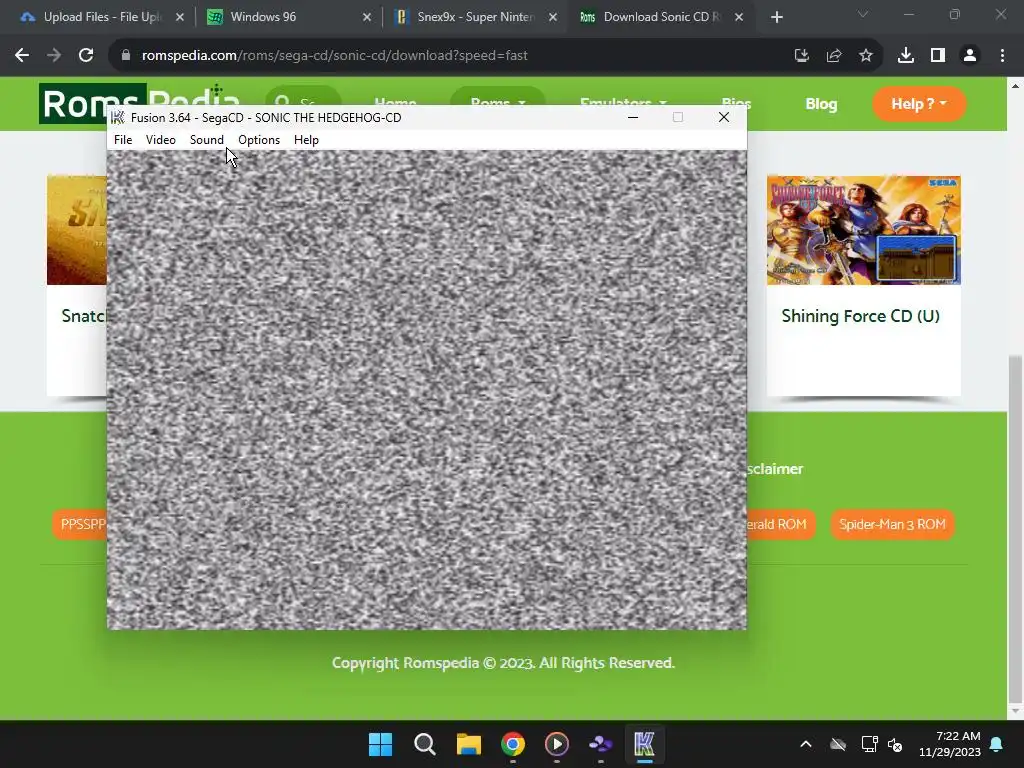Viewport: 1024px width, 768px height.
Task: Close the Windows 96 tab
Action: (366, 18)
